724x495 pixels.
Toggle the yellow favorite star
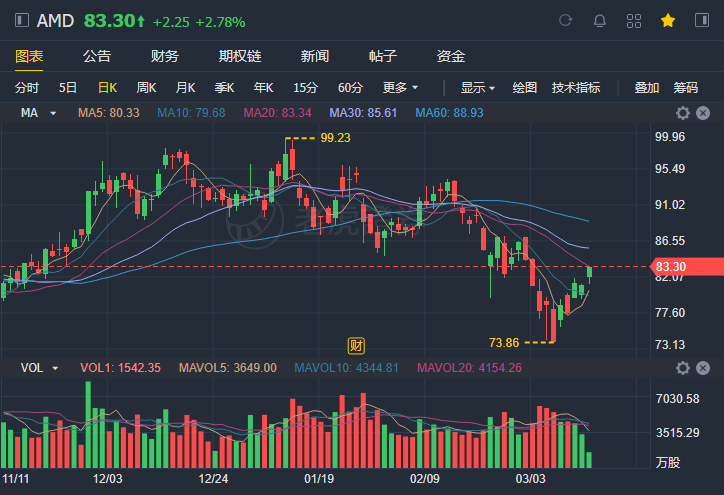pyautogui.click(x=668, y=20)
